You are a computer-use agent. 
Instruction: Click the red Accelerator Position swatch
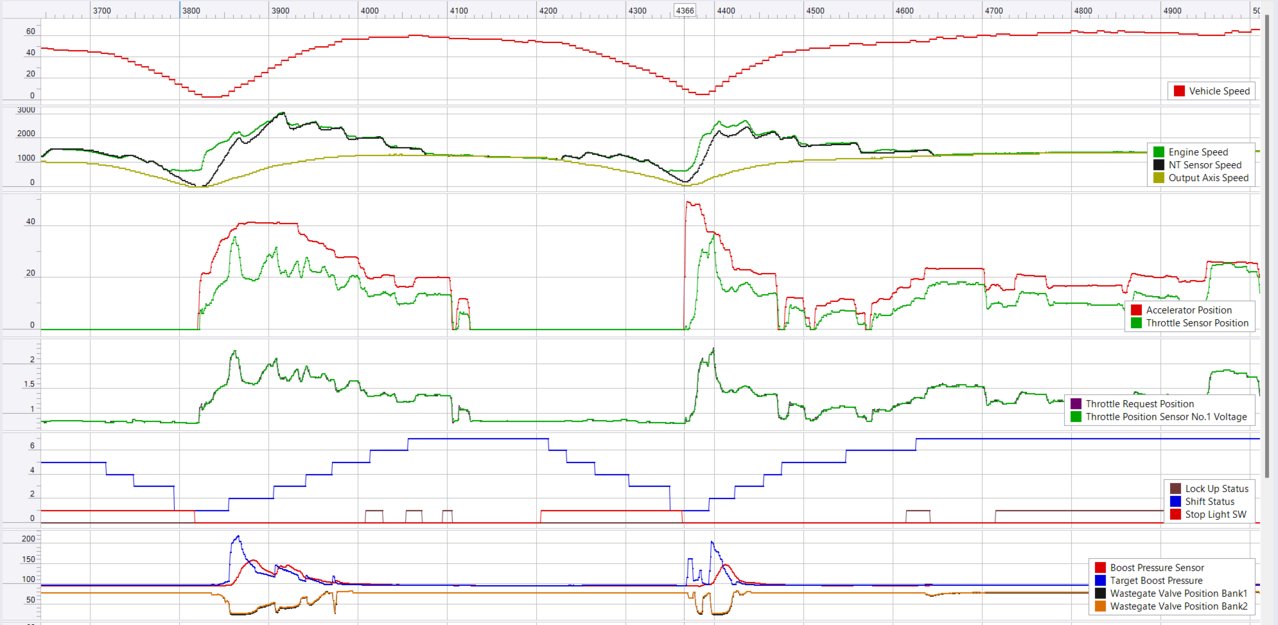point(1136,310)
